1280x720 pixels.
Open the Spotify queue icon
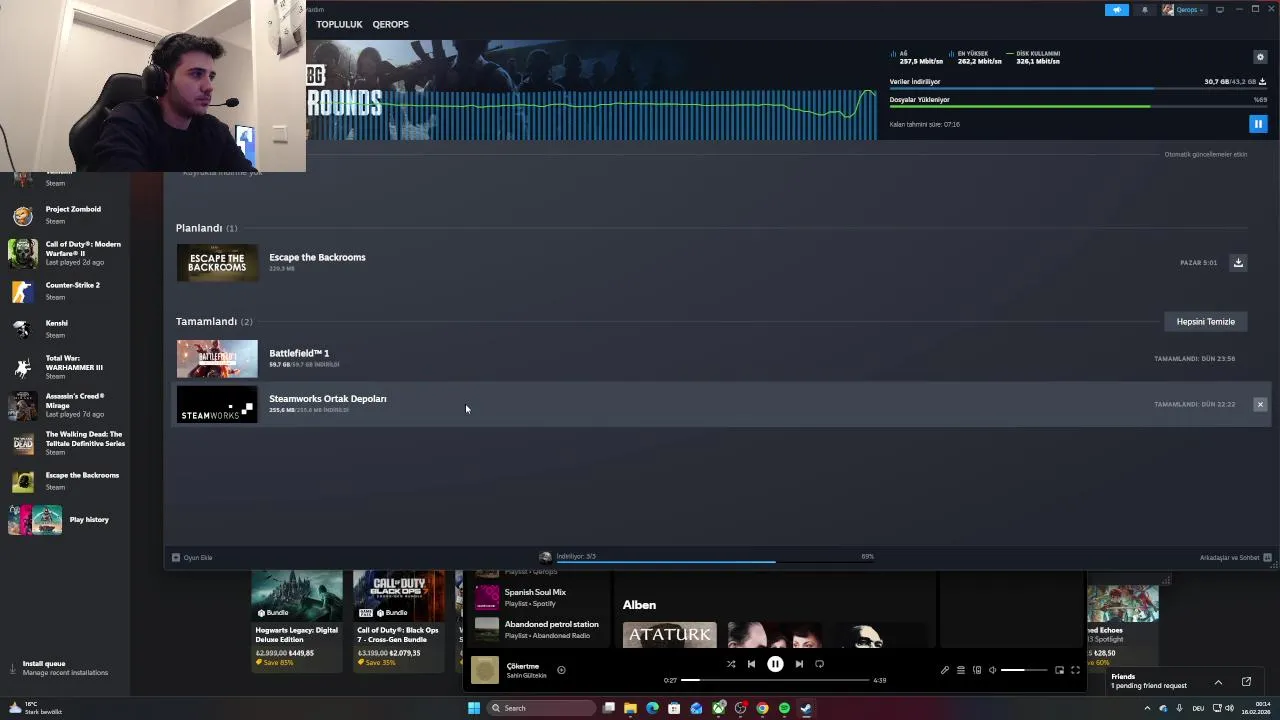[961, 670]
